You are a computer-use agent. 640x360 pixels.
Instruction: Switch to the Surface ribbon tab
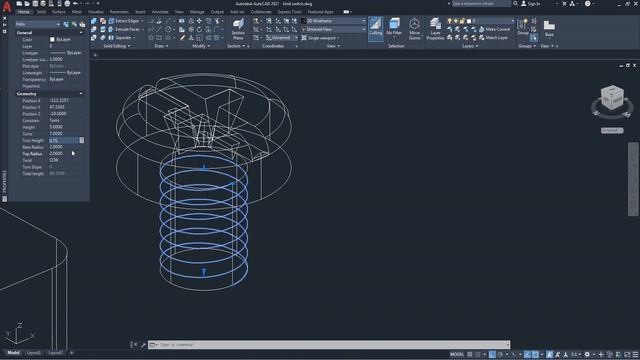[59, 12]
